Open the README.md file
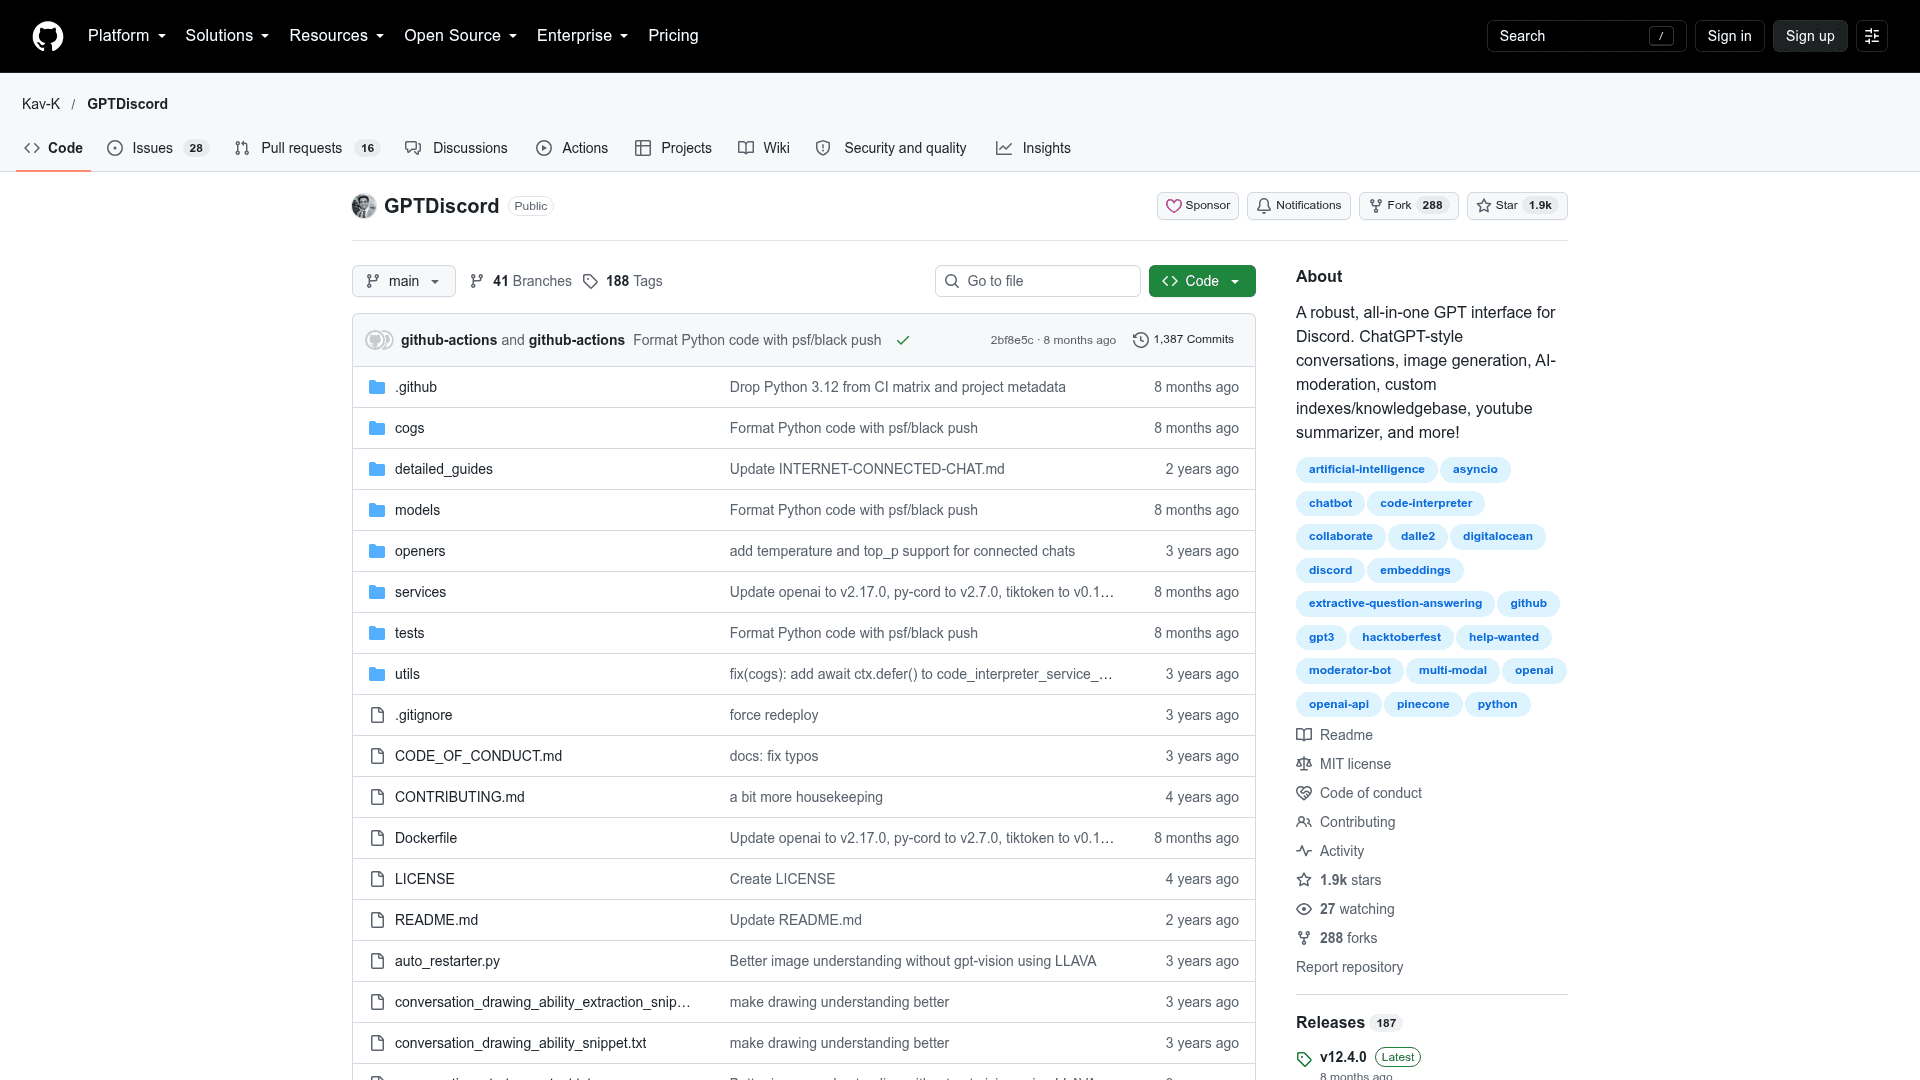This screenshot has height=1080, width=1920. 436,920
